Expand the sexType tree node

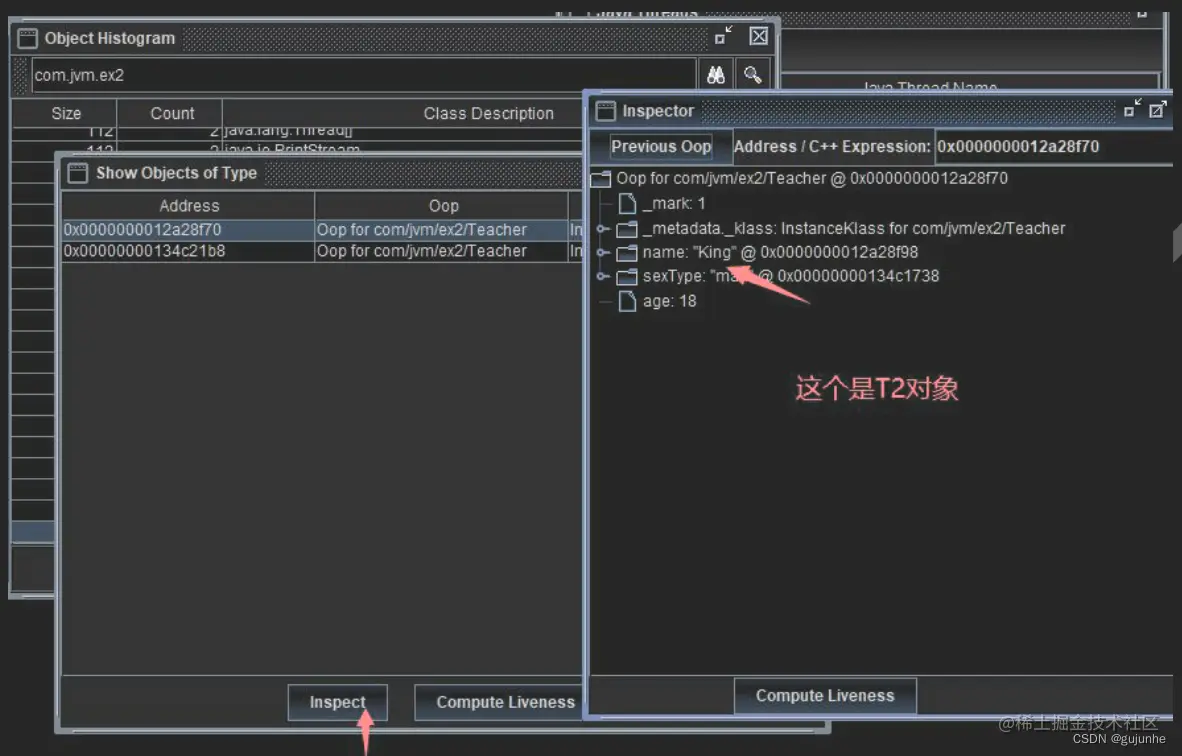602,277
